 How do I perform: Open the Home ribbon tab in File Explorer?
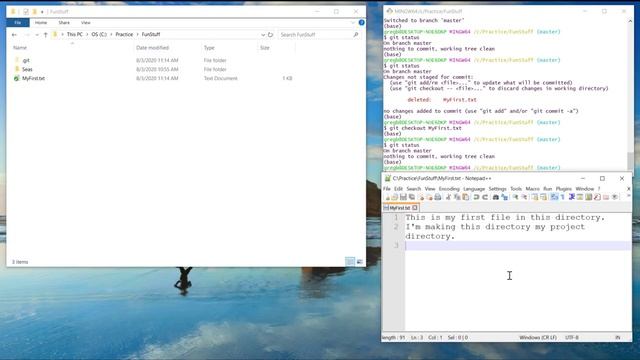[x=41, y=23]
